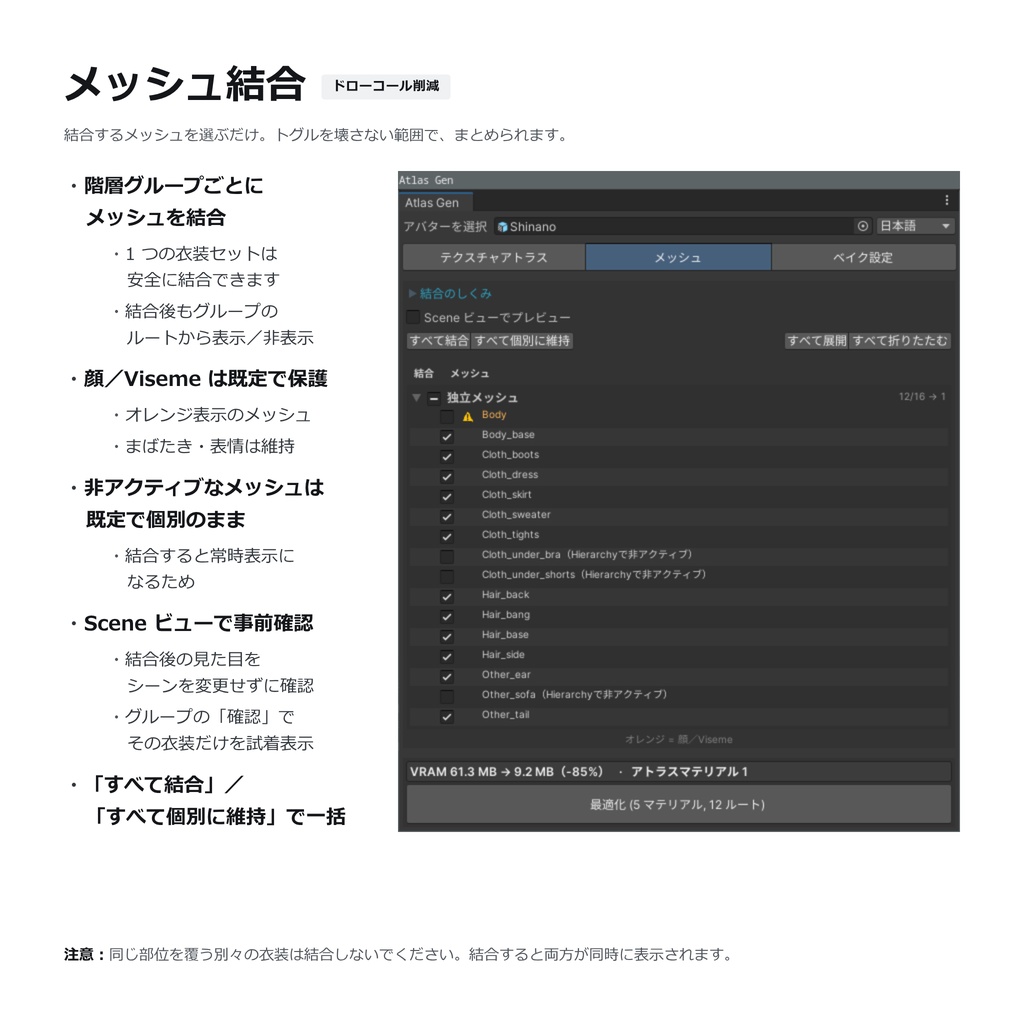Collapse the 独立メッシュ group arrow

coord(416,397)
